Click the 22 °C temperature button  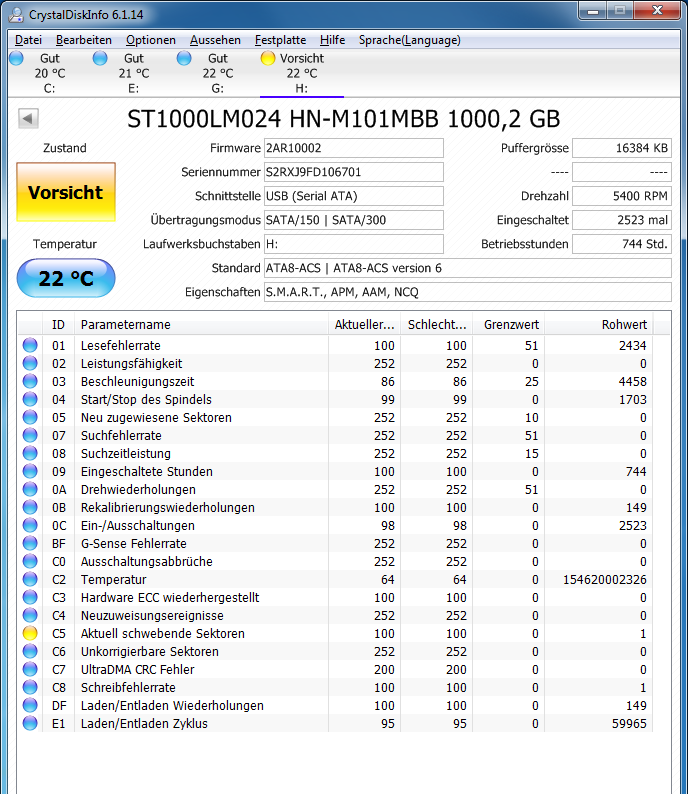[x=66, y=278]
